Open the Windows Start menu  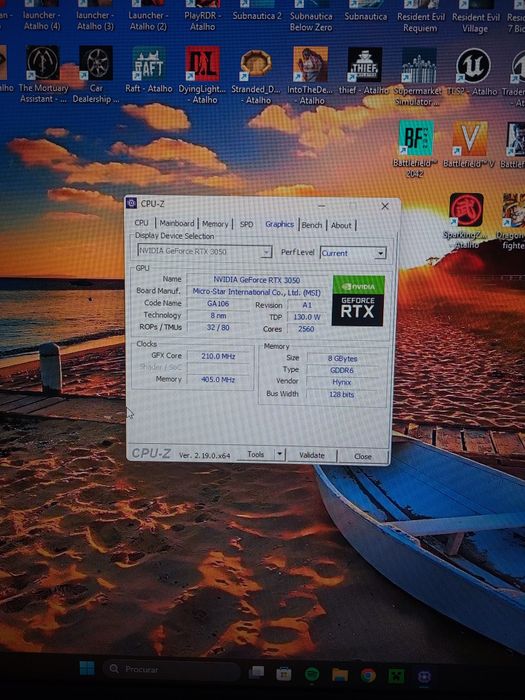[87, 668]
